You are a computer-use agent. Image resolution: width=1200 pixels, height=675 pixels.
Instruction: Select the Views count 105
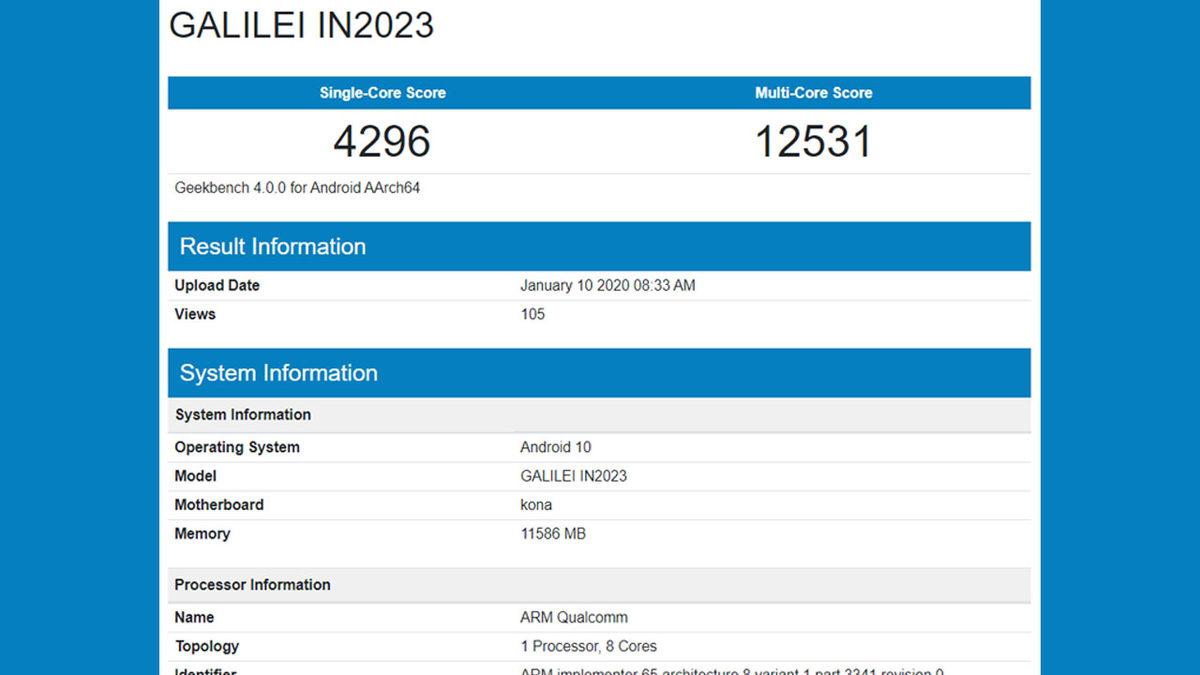pos(531,314)
